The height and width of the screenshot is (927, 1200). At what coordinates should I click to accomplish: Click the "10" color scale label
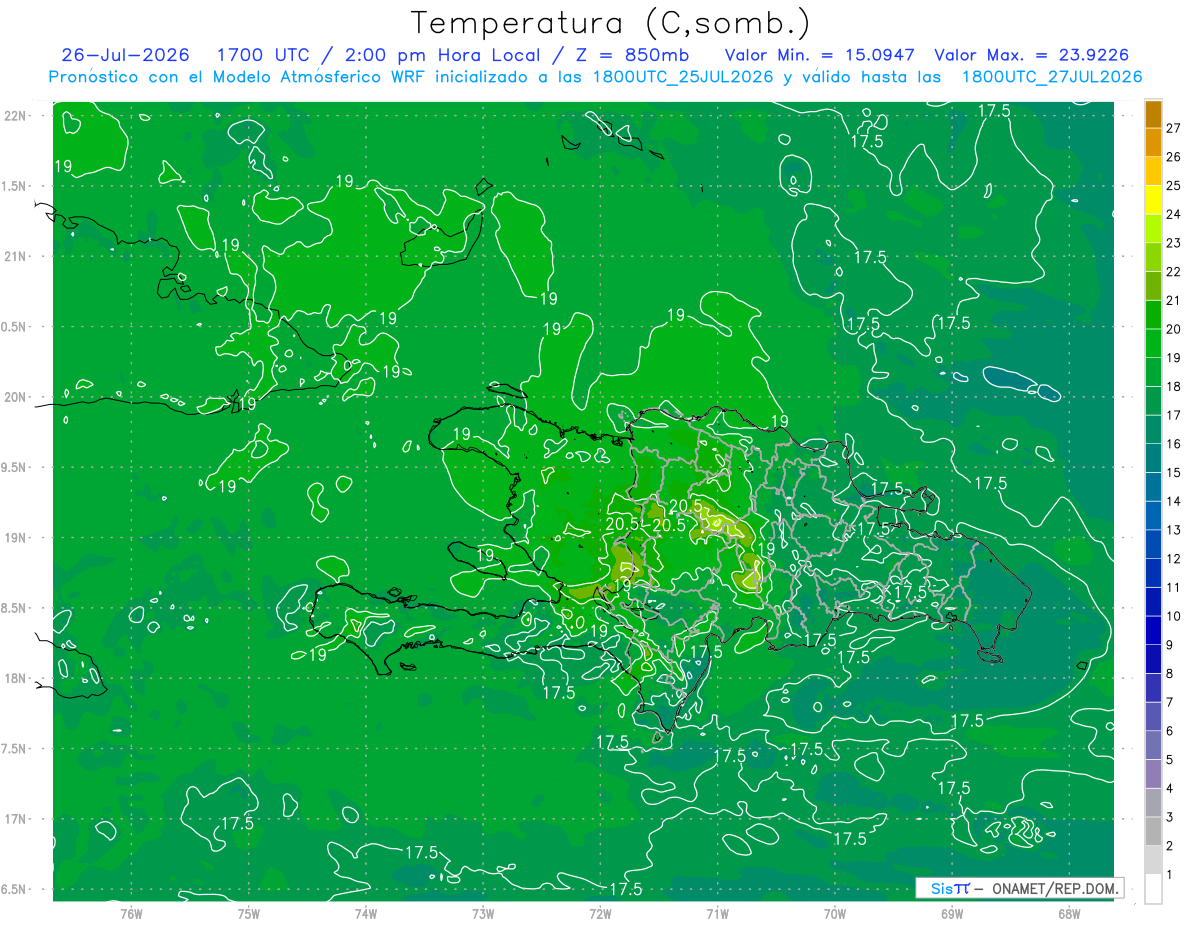1174,616
